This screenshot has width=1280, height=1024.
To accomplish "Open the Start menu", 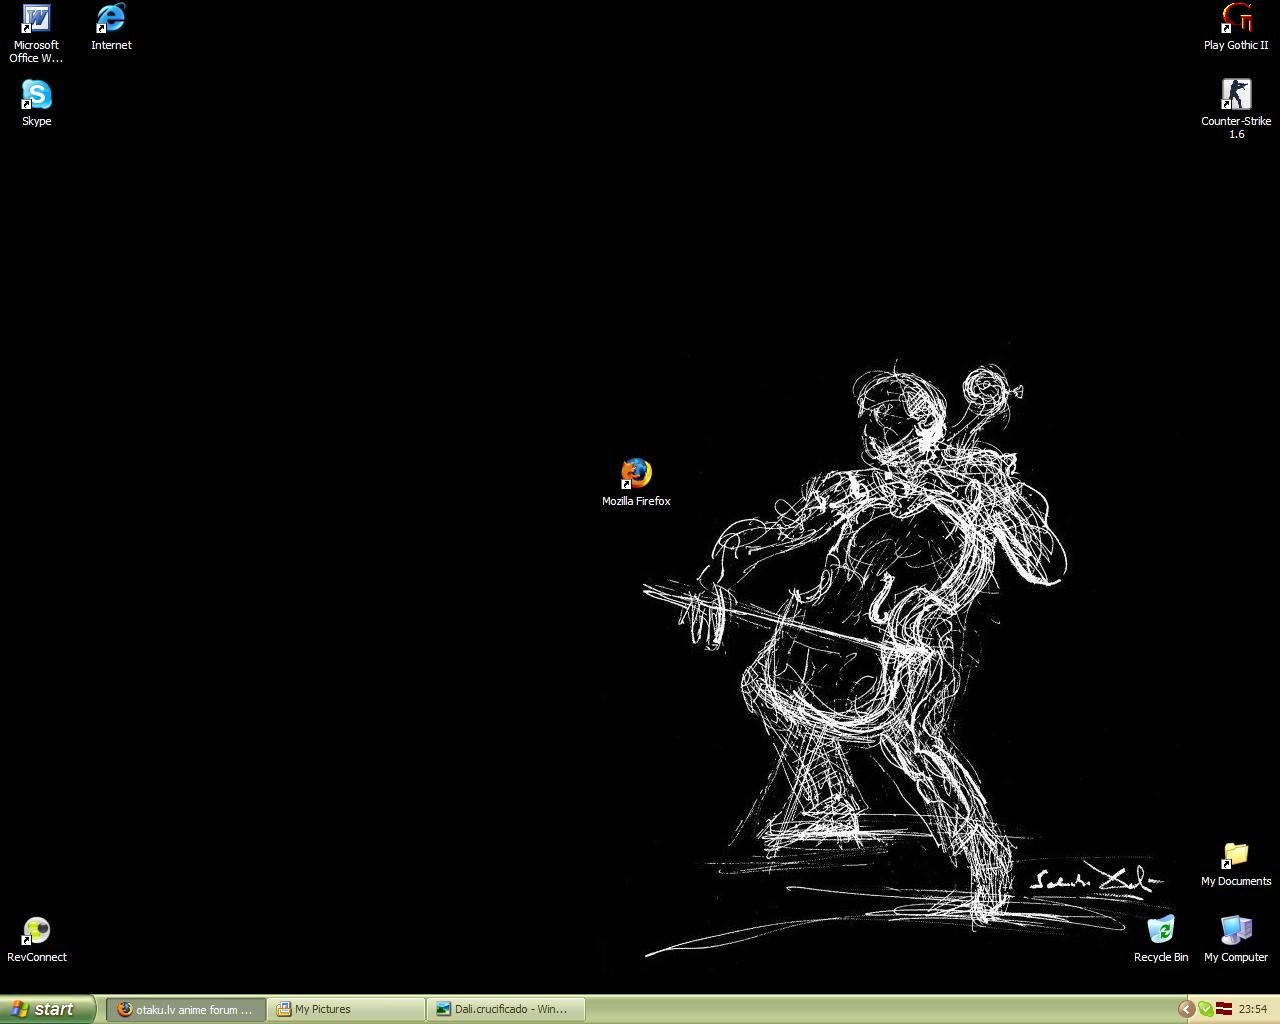I will click(x=47, y=1009).
